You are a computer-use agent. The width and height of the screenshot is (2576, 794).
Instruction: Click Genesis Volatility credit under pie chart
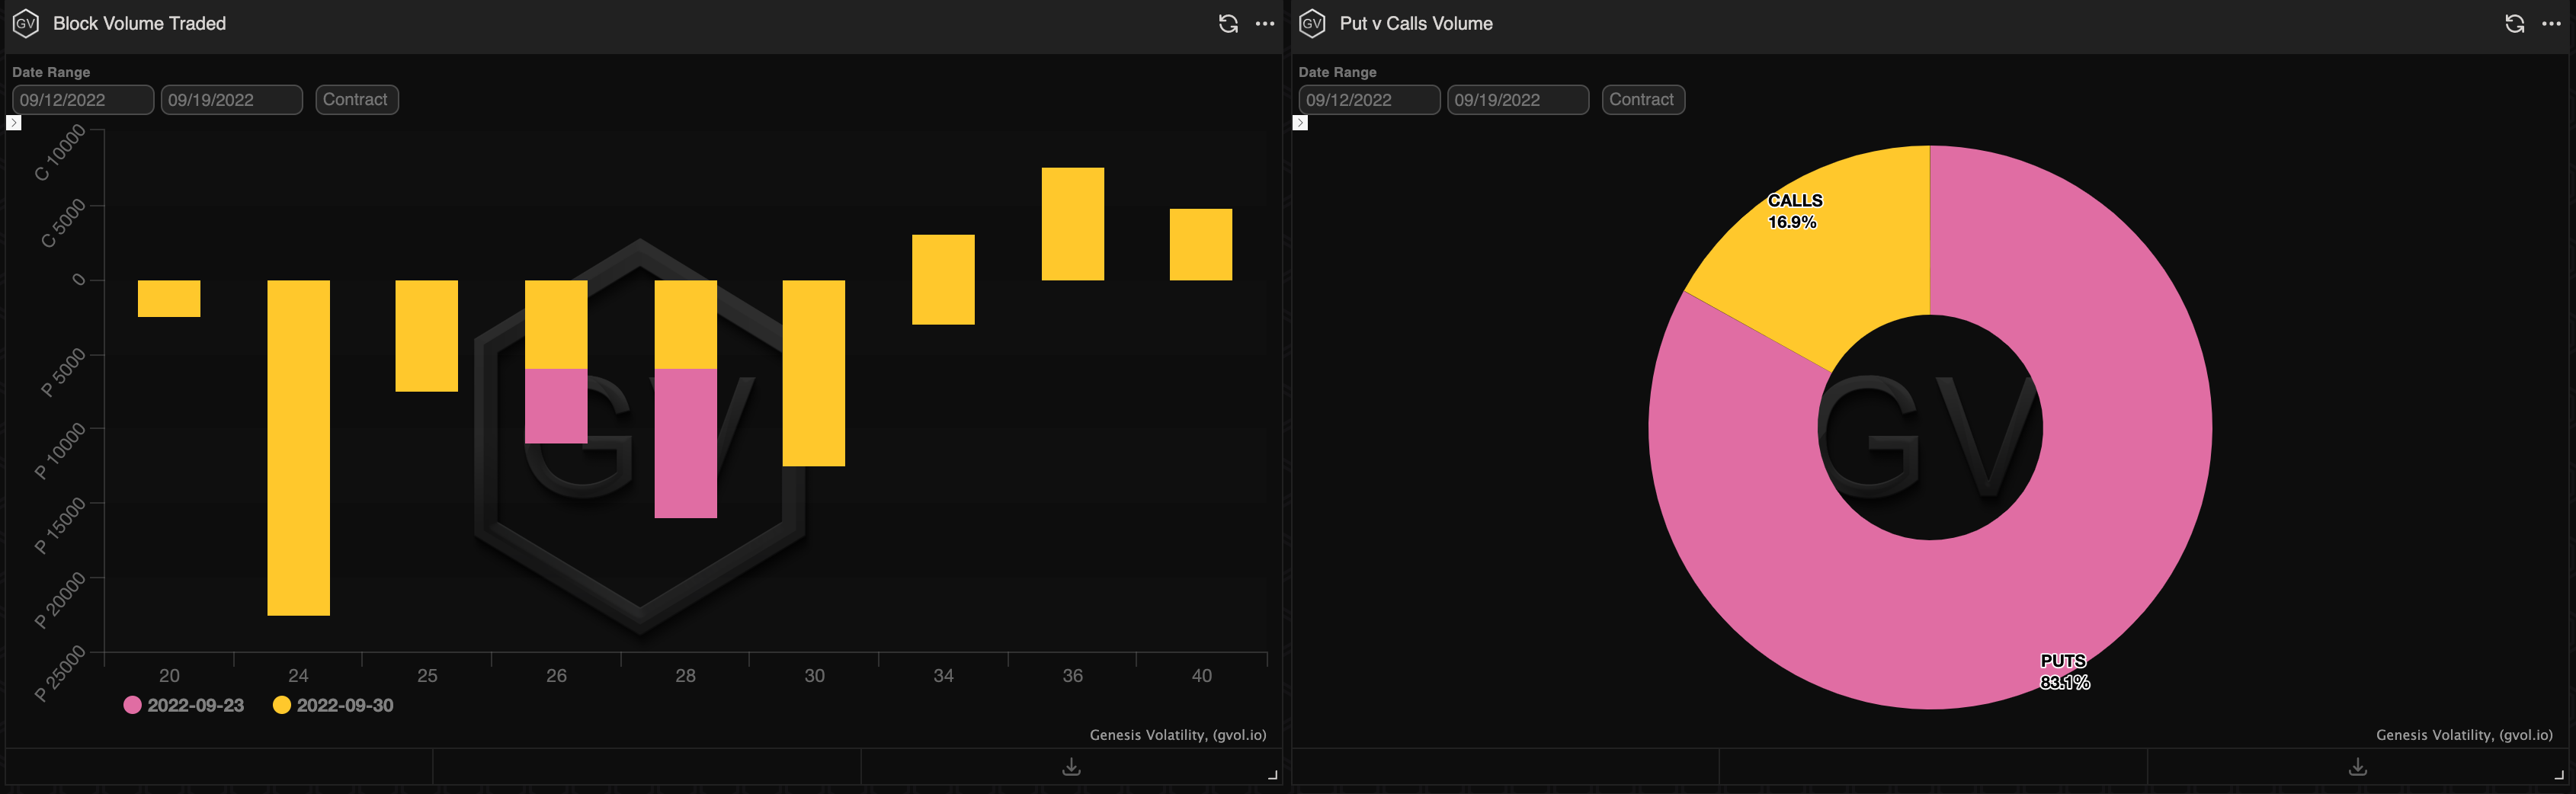point(2464,735)
